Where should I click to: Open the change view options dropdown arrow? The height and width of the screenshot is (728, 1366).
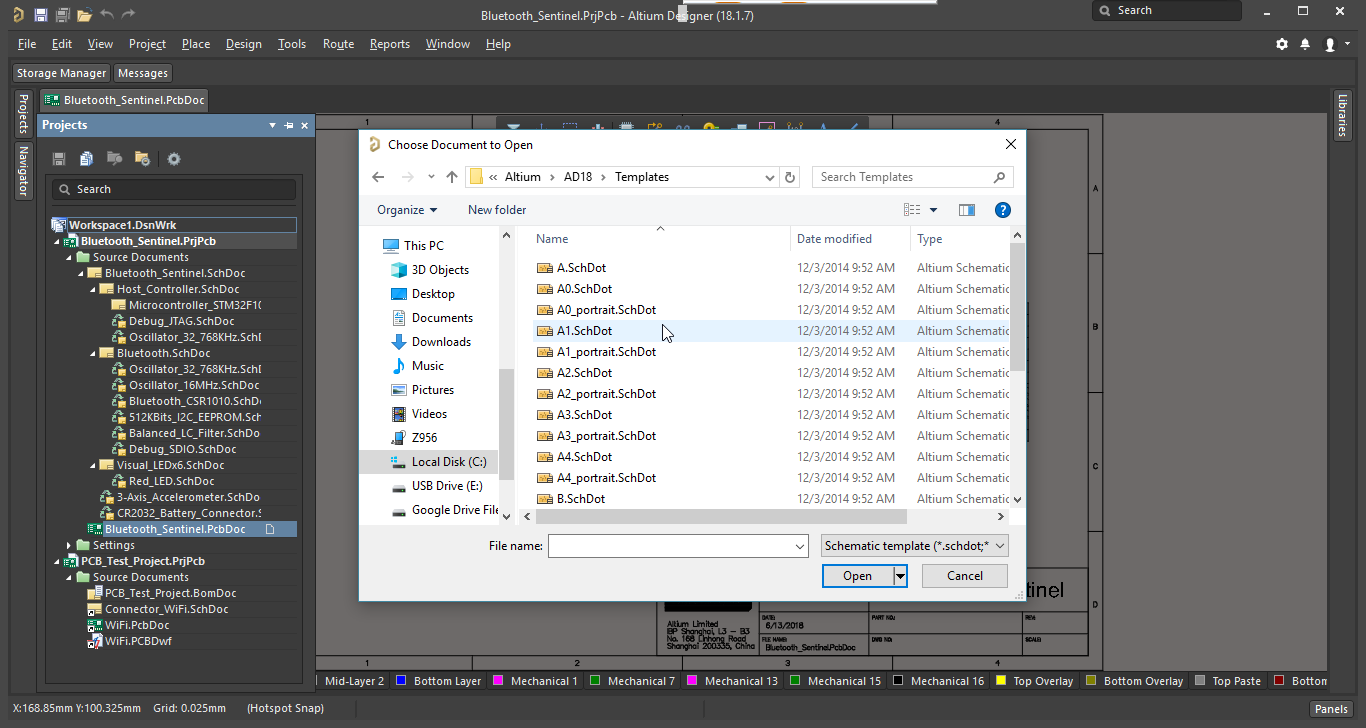(934, 210)
